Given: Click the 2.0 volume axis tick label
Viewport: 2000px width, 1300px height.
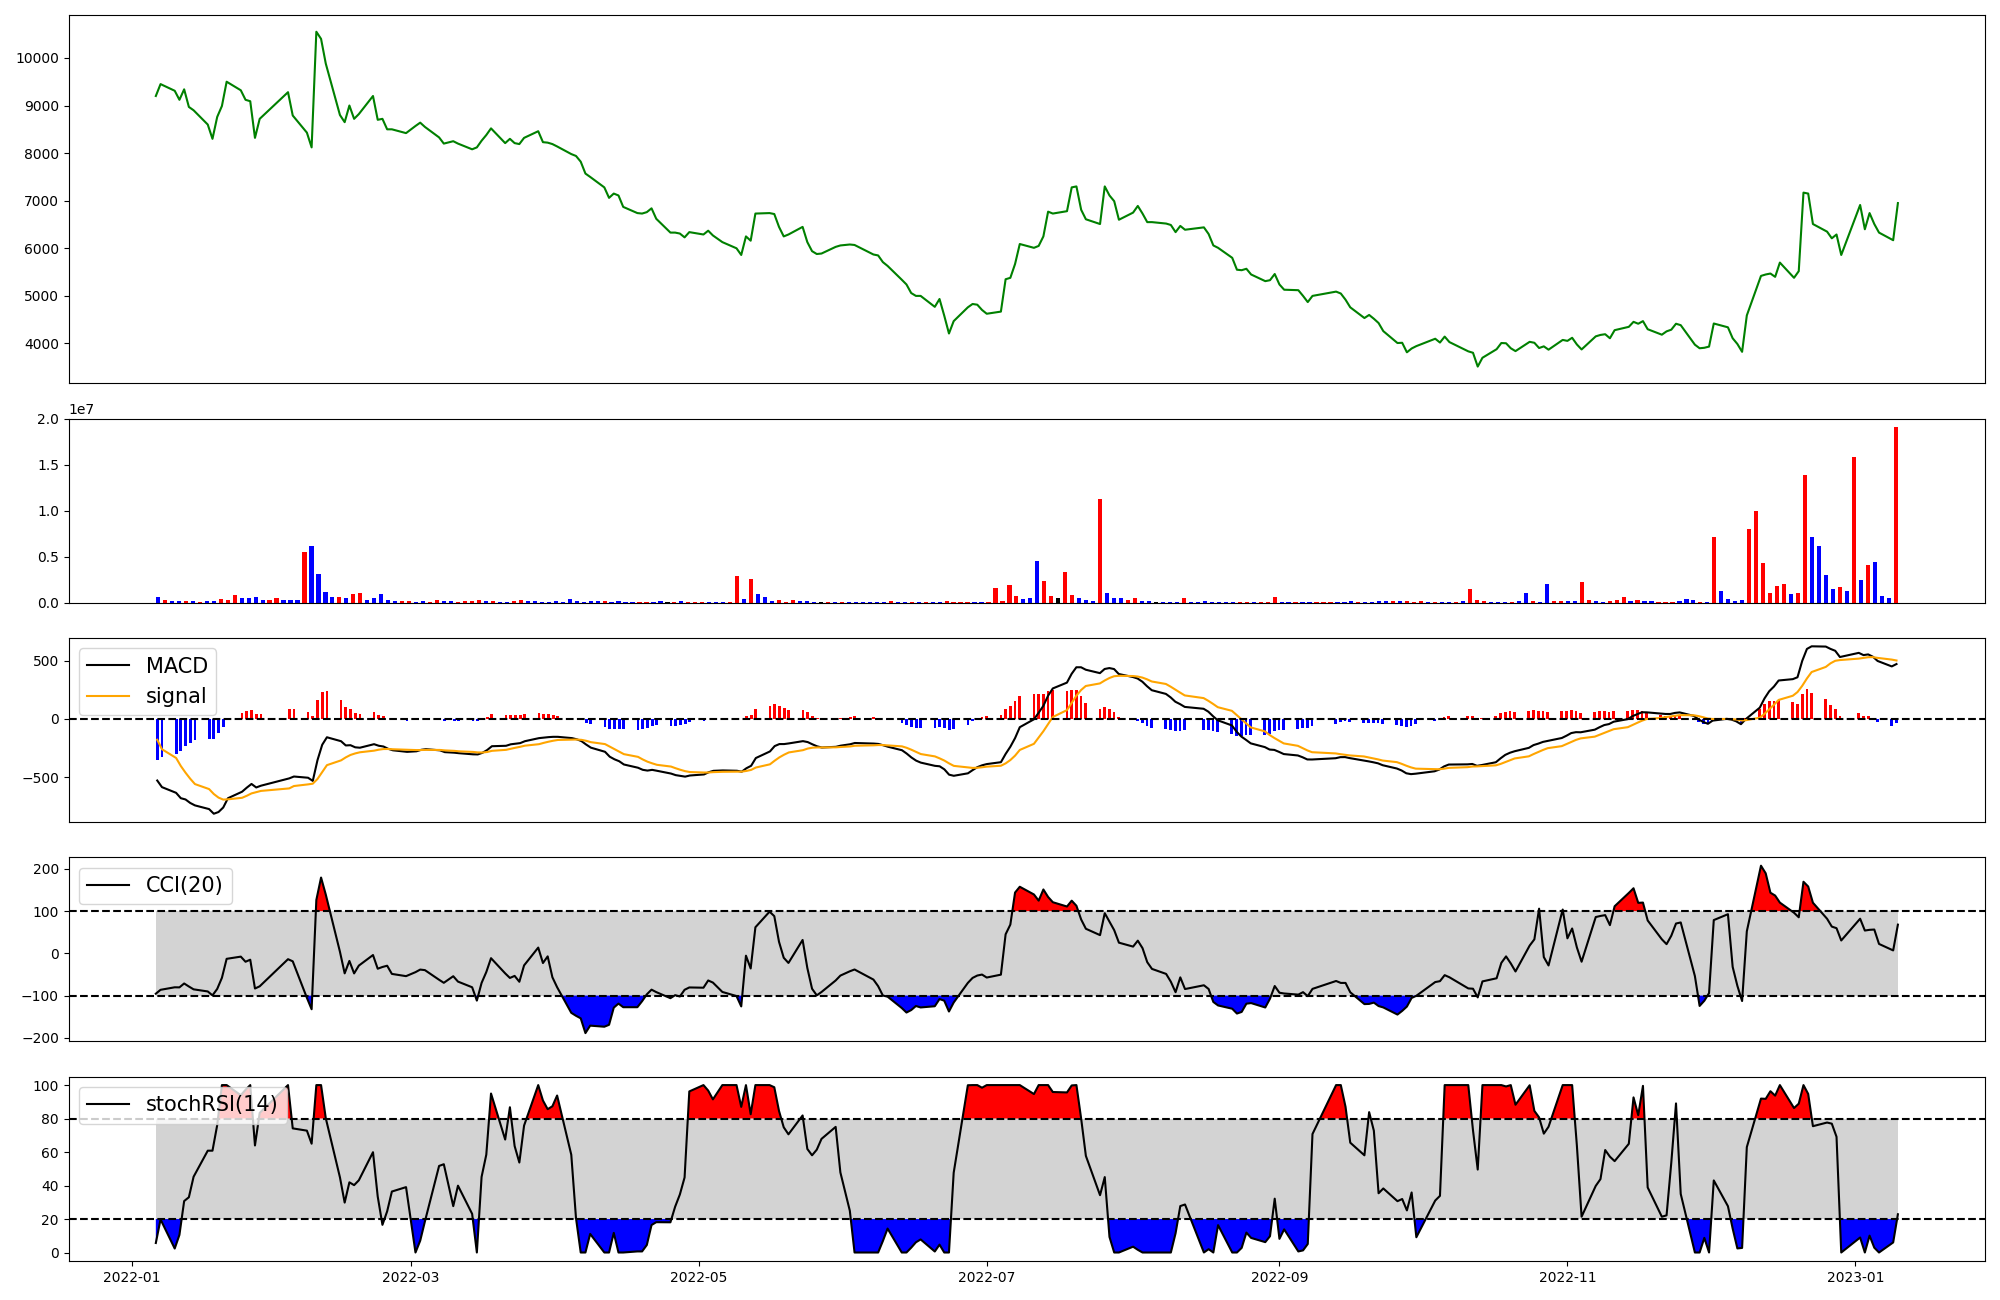Looking at the screenshot, I should point(48,419).
